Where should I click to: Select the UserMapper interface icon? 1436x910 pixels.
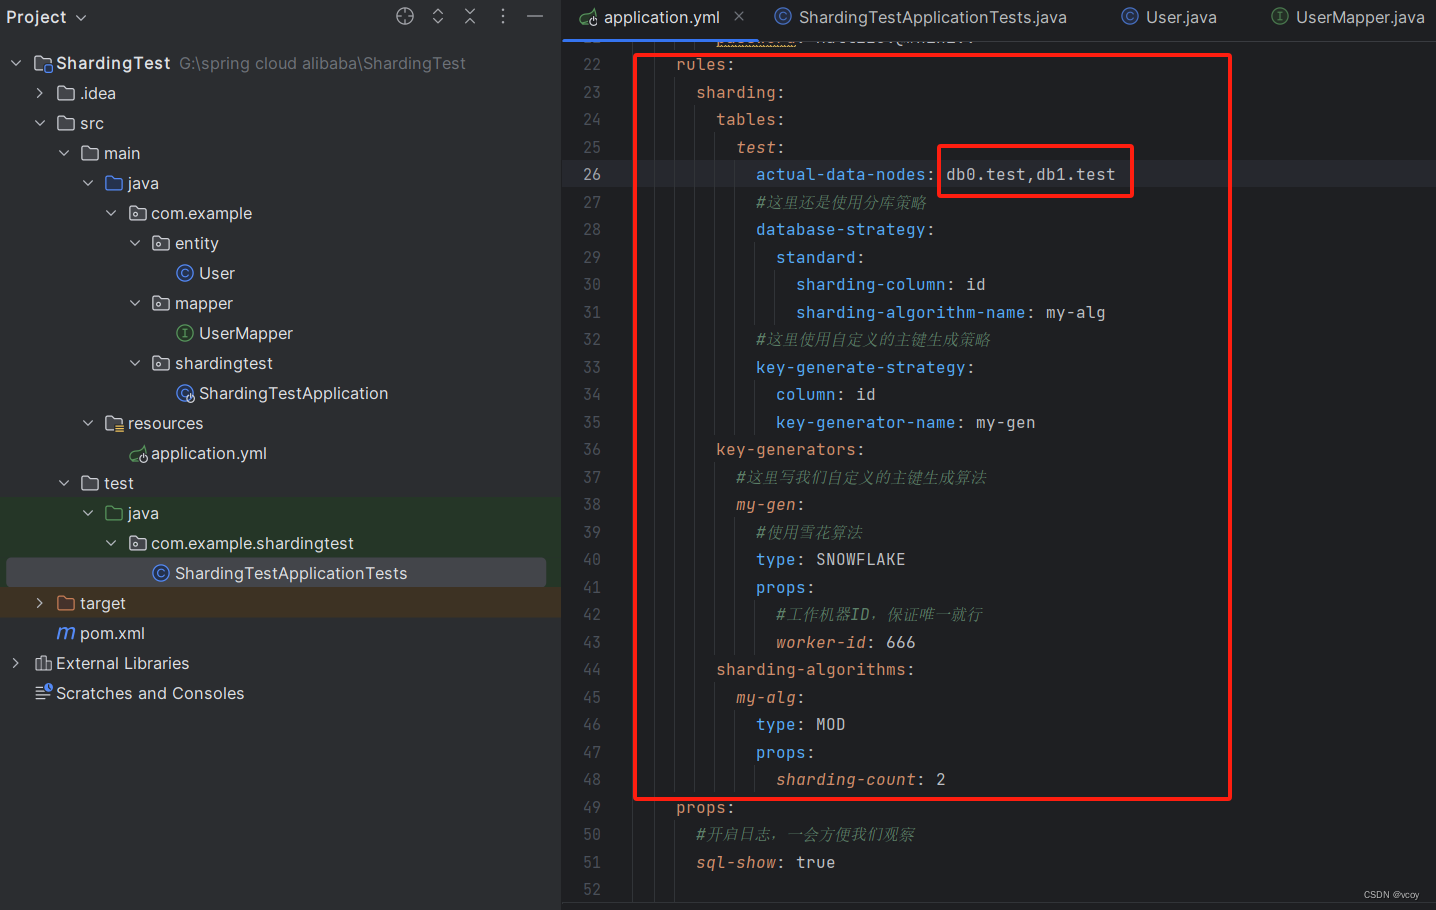[x=185, y=333]
